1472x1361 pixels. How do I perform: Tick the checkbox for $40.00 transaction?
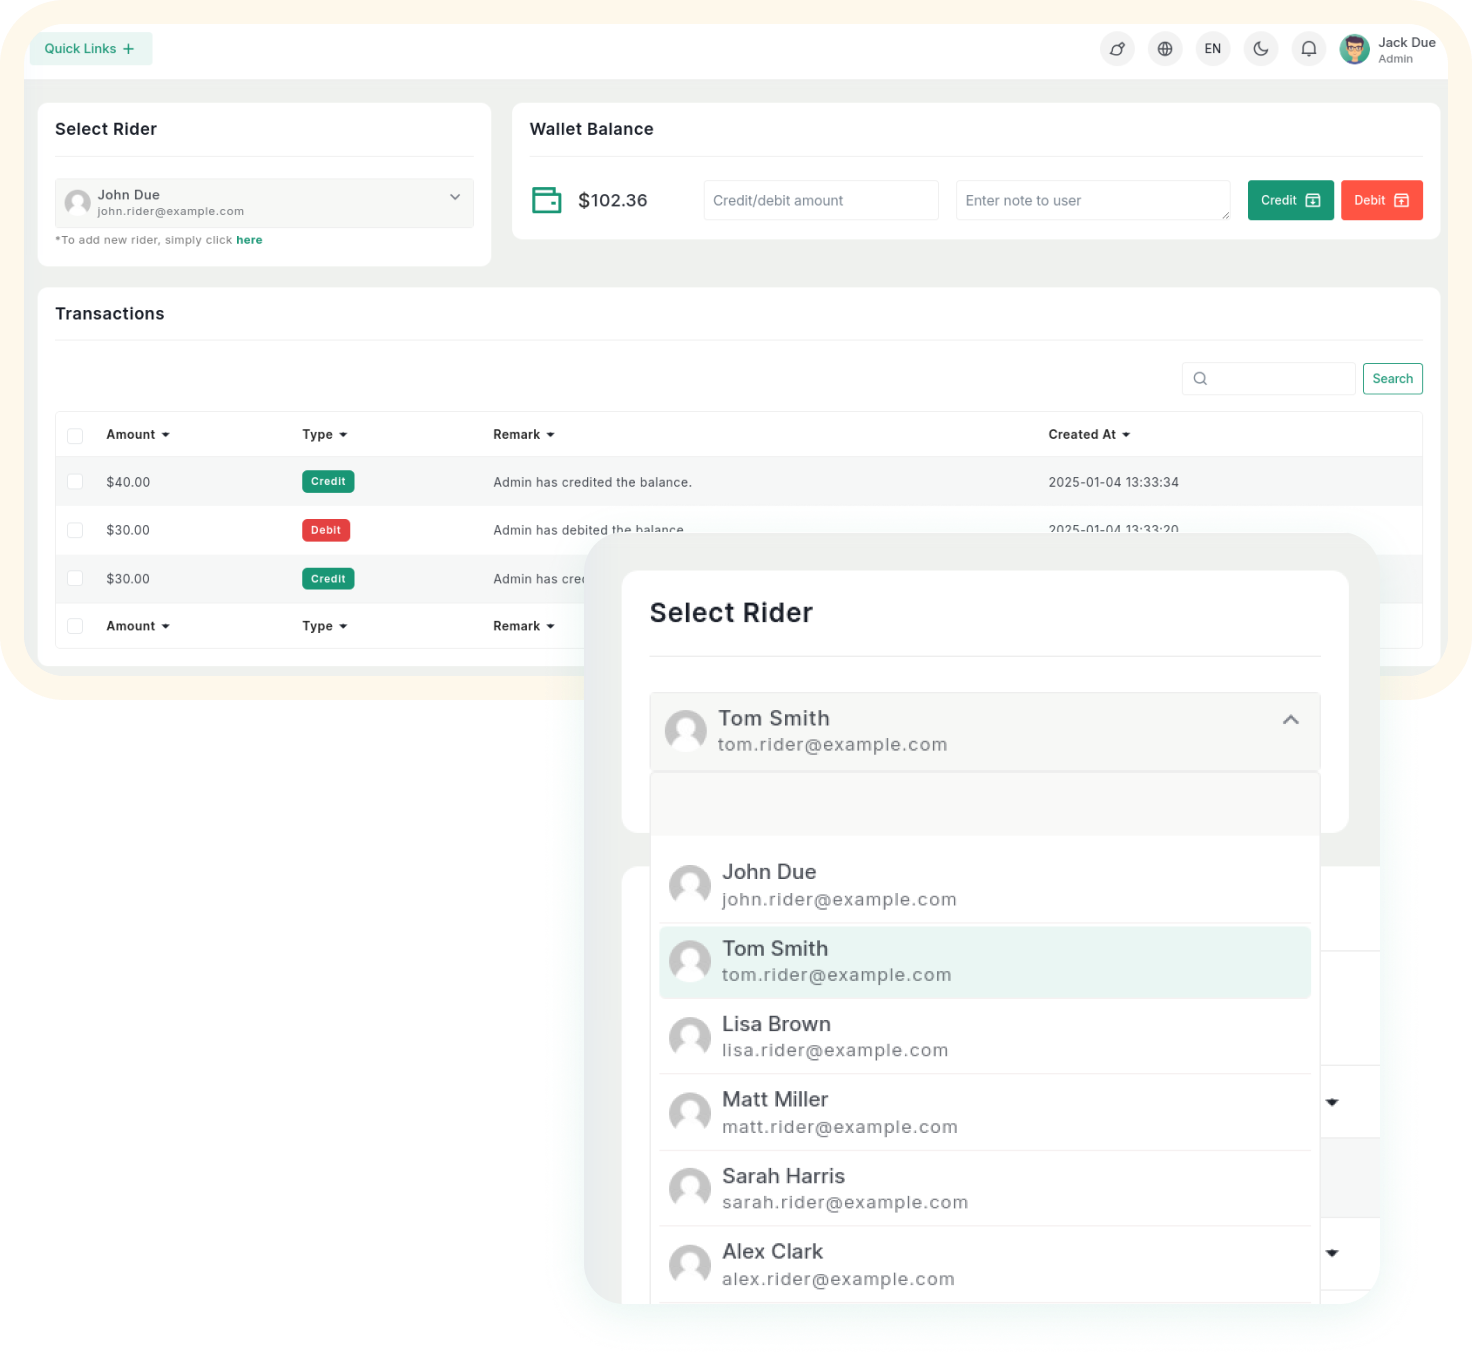(75, 482)
